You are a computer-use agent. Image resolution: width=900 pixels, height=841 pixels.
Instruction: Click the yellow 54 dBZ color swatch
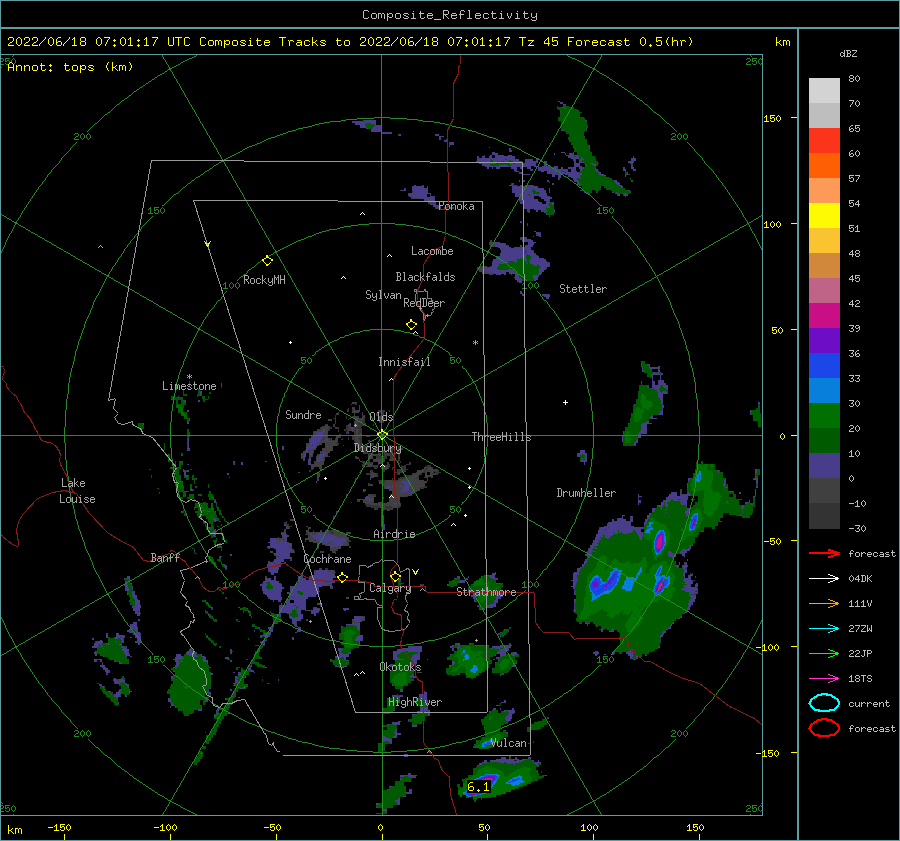(x=824, y=215)
